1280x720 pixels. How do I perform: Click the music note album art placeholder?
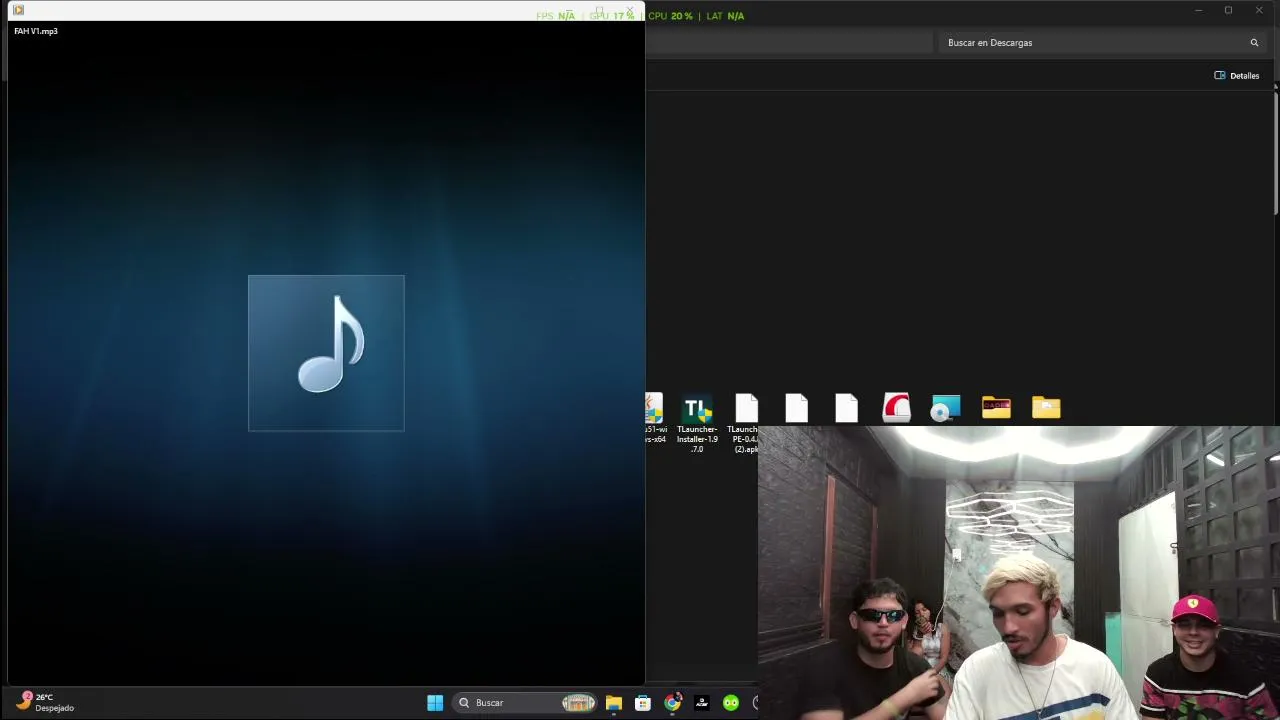pyautogui.click(x=326, y=353)
